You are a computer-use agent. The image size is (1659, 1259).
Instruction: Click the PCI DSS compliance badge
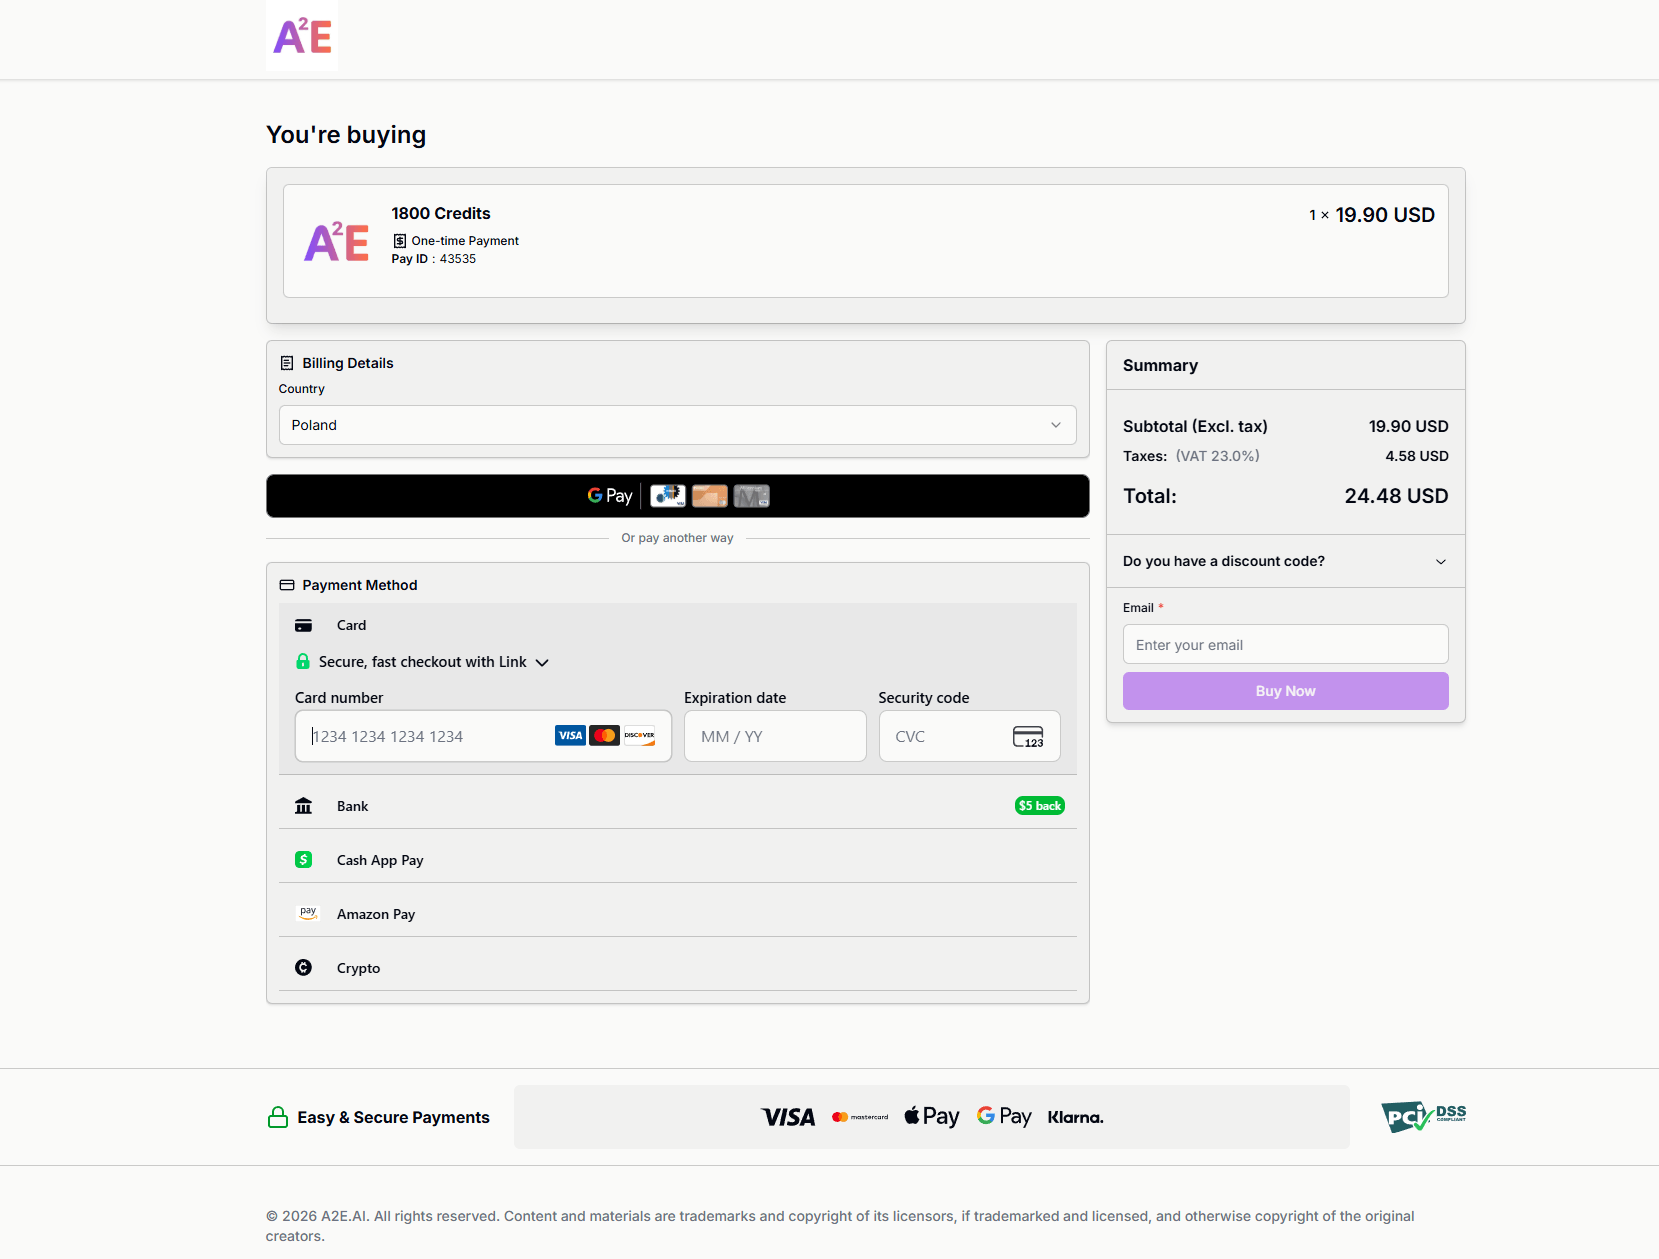(x=1424, y=1116)
